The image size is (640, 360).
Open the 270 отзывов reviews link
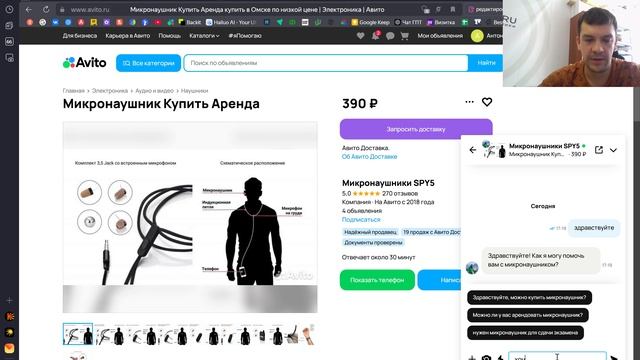(400, 193)
